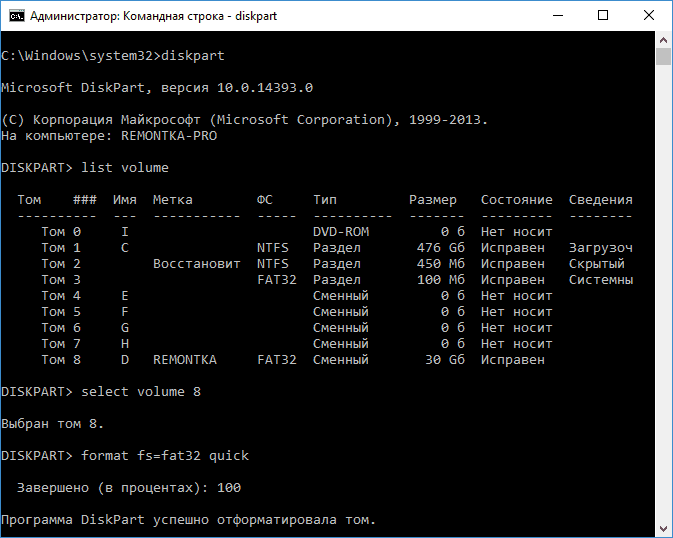Click the 'Том 1' row label
Viewport: 673px width, 538px height.
(x=61, y=248)
